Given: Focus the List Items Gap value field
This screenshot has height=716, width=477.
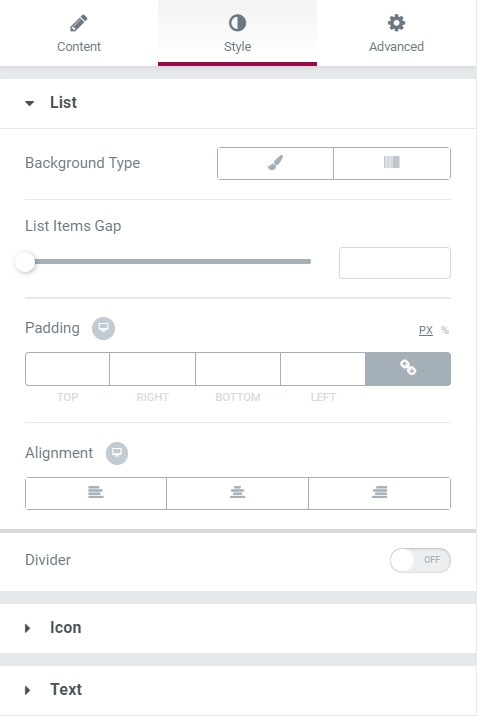Looking at the screenshot, I should tap(395, 263).
